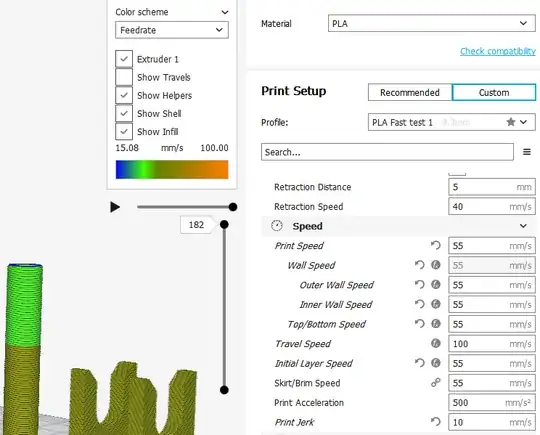
Task: Click the layer number 182 box
Action: tap(196, 225)
